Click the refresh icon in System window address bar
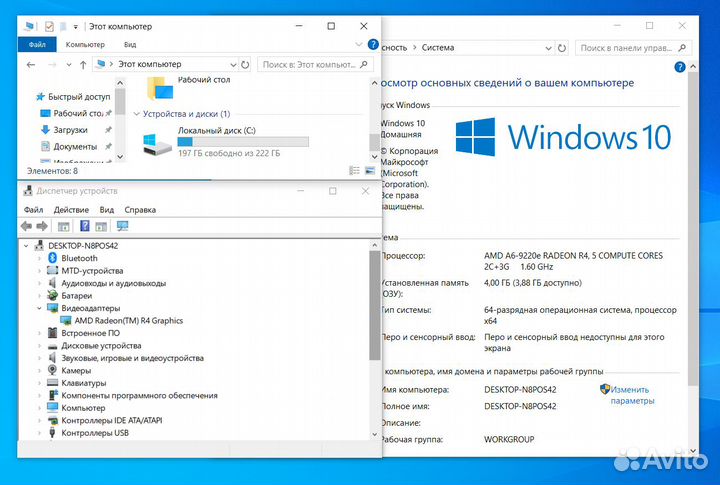The height and width of the screenshot is (485, 720). coord(562,48)
